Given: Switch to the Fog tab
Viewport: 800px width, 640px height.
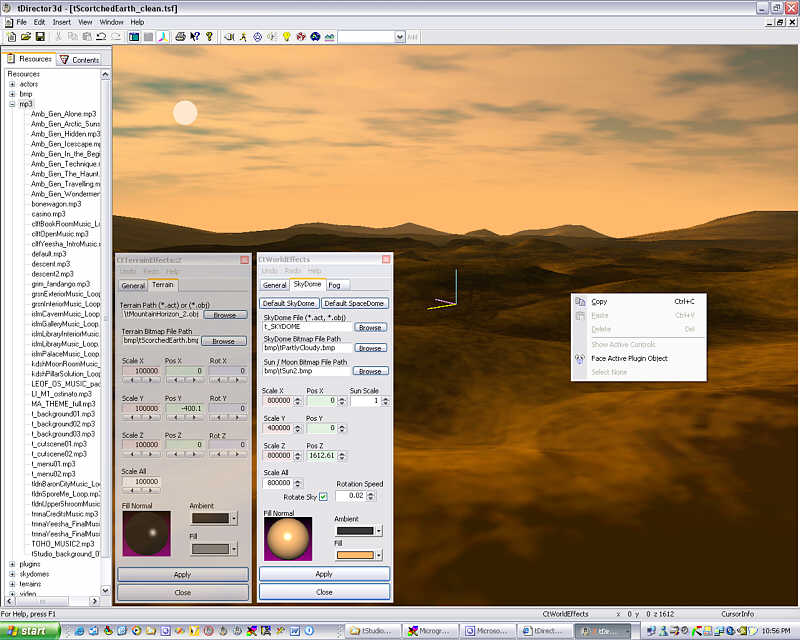Looking at the screenshot, I should tap(334, 285).
